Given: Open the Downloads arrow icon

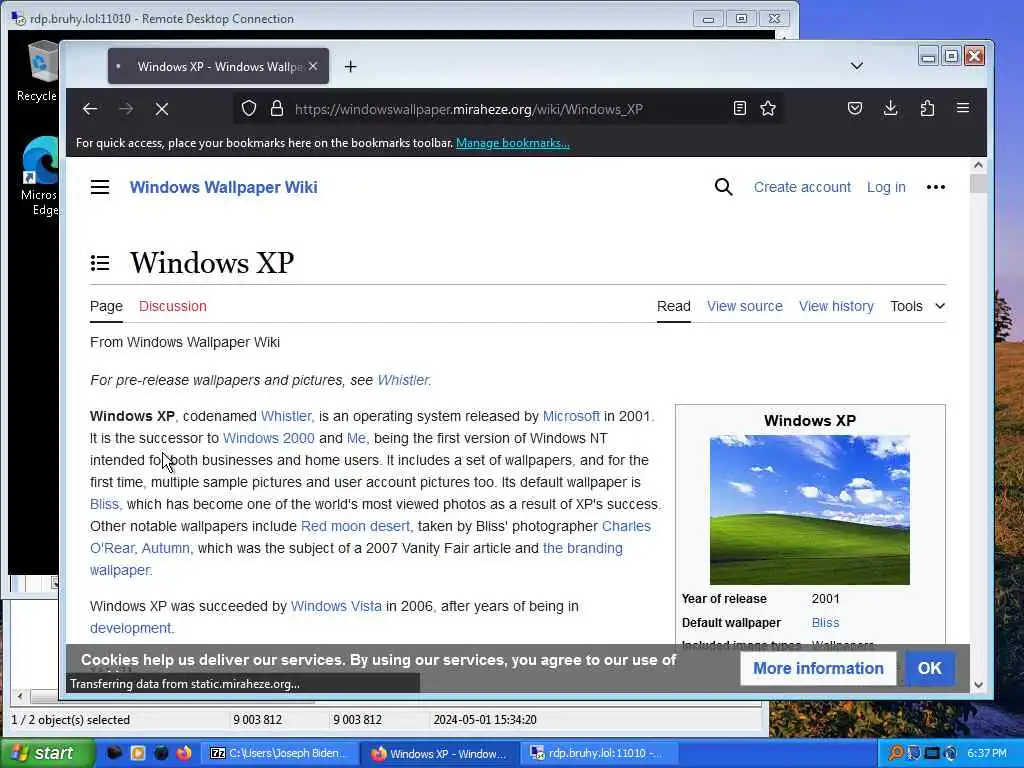Looking at the screenshot, I should tap(890, 108).
